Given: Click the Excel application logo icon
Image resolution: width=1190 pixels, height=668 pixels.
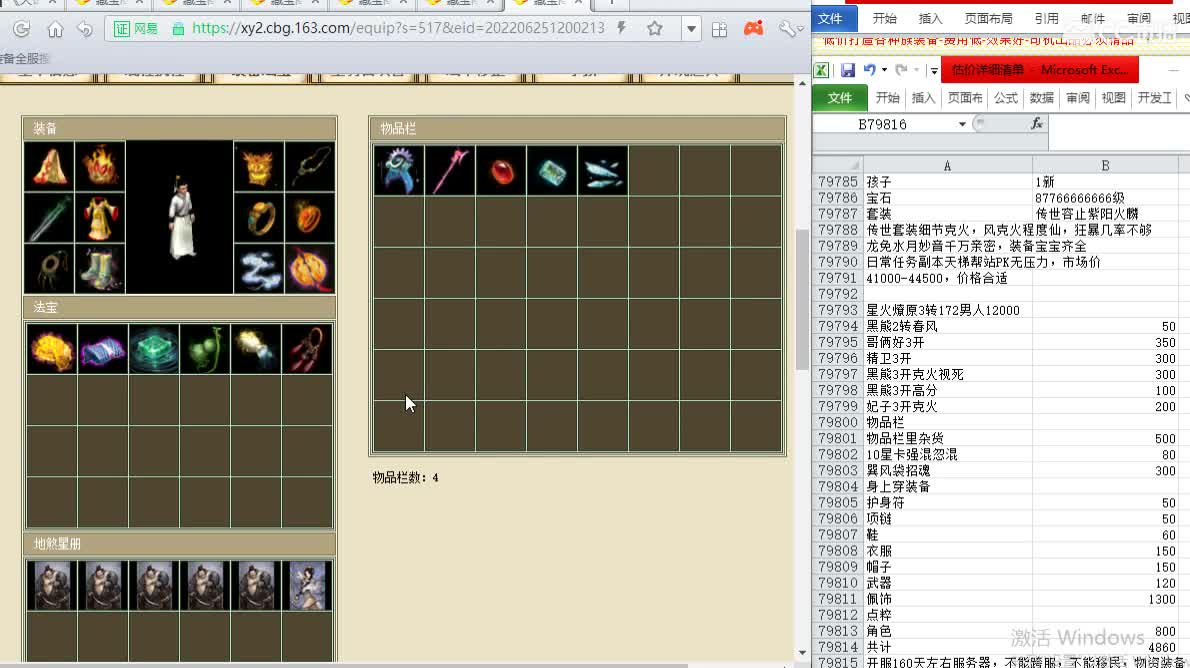Looking at the screenshot, I should [x=821, y=70].
